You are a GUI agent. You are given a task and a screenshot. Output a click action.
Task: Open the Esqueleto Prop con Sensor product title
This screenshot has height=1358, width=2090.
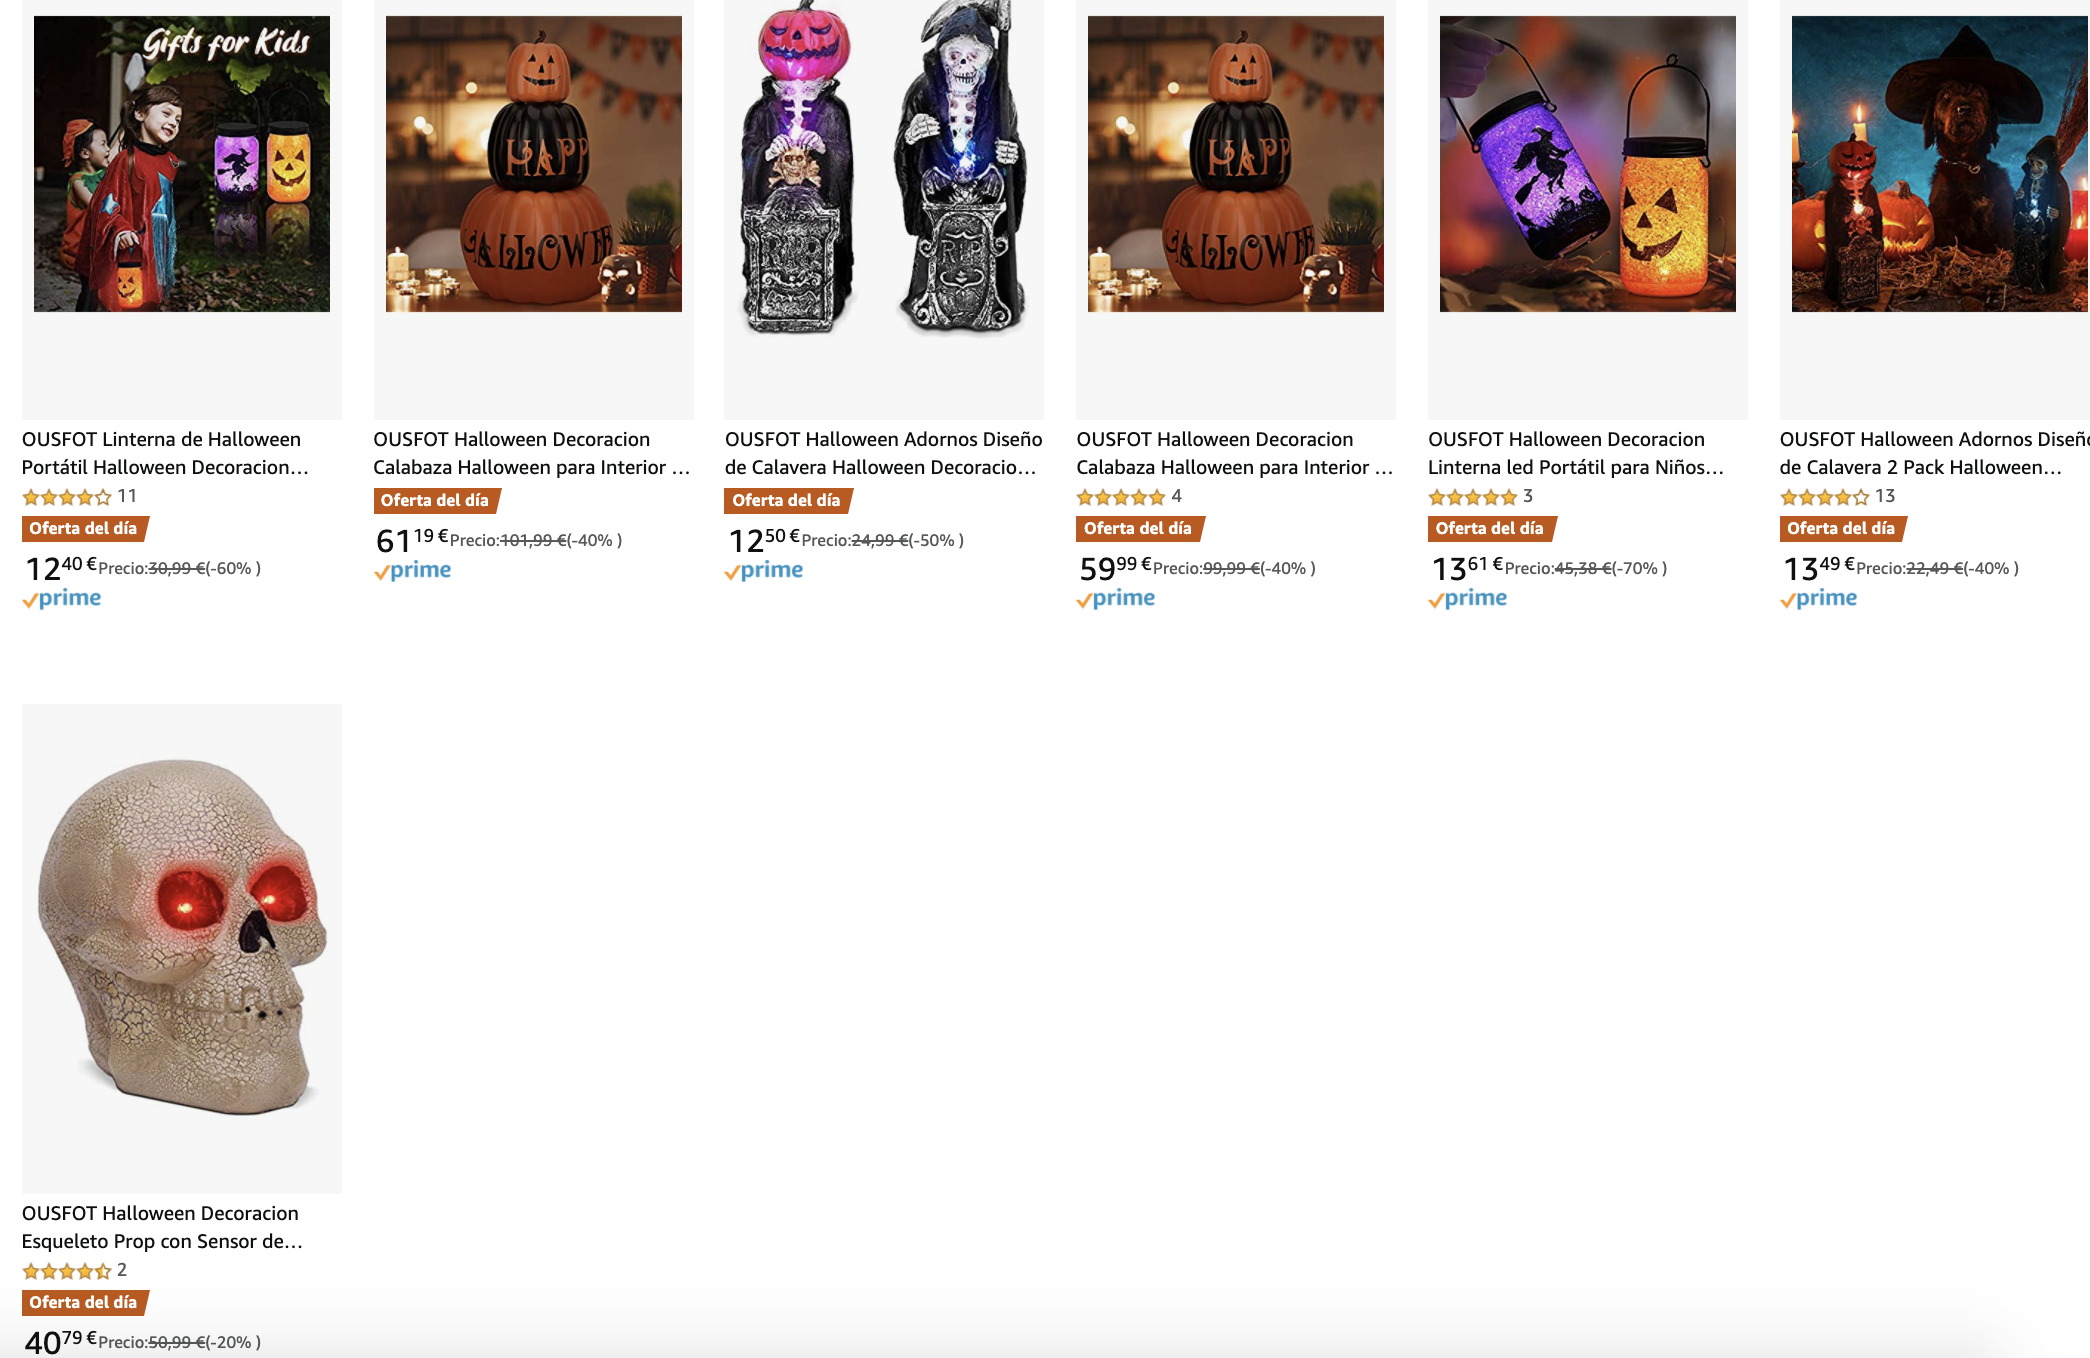coord(162,1227)
